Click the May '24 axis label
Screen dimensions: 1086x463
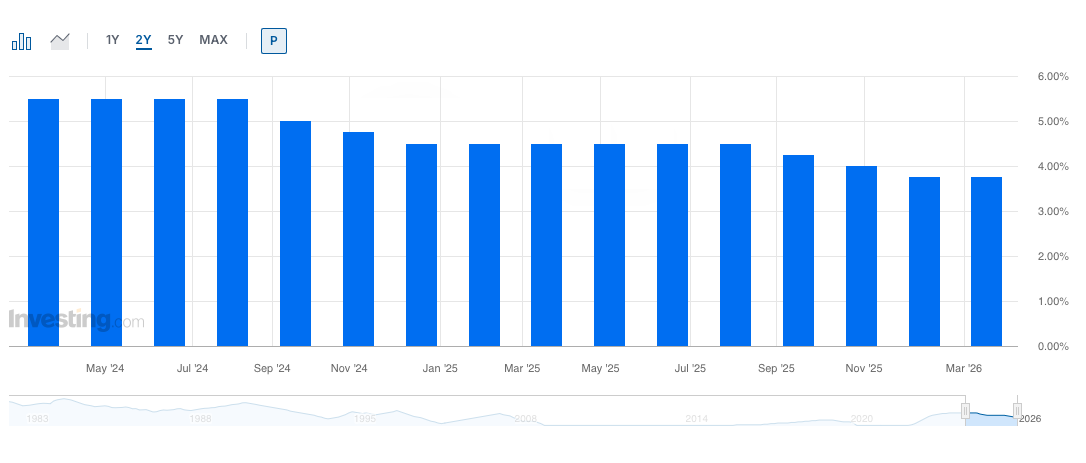point(105,368)
